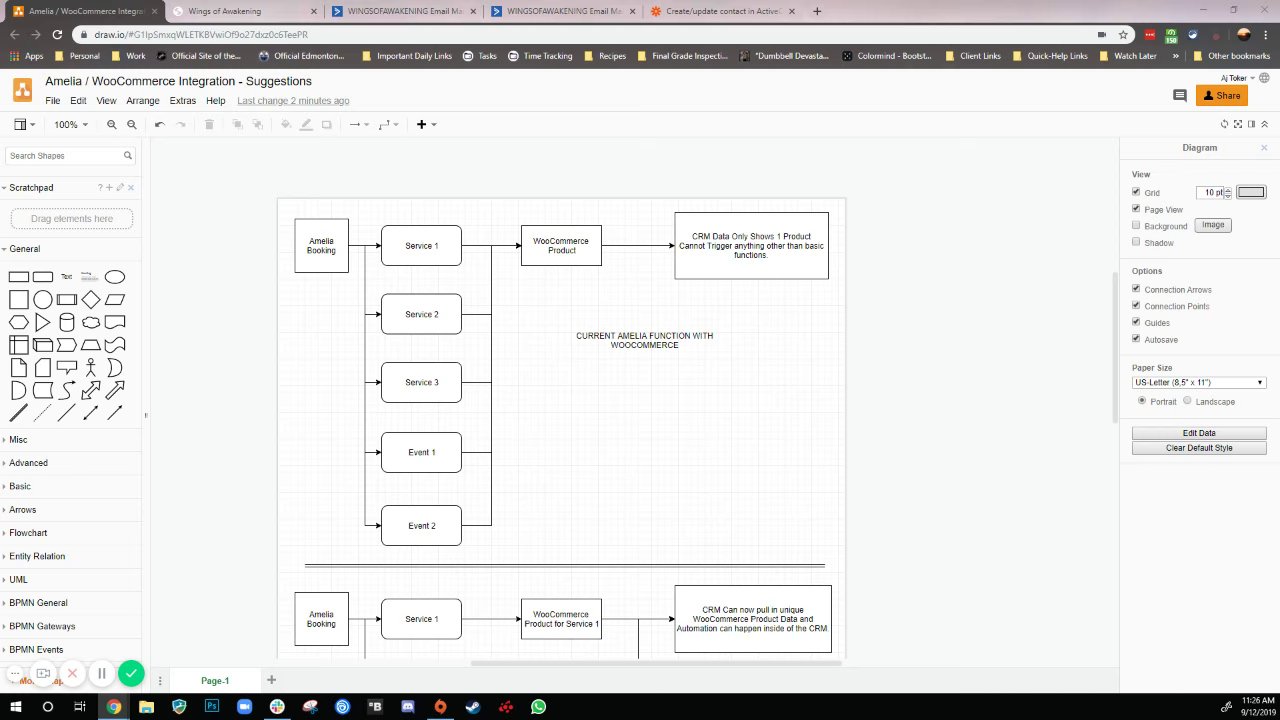This screenshot has height=720, width=1280.
Task: Select the Cylinder shape in General
Action: pos(67,322)
